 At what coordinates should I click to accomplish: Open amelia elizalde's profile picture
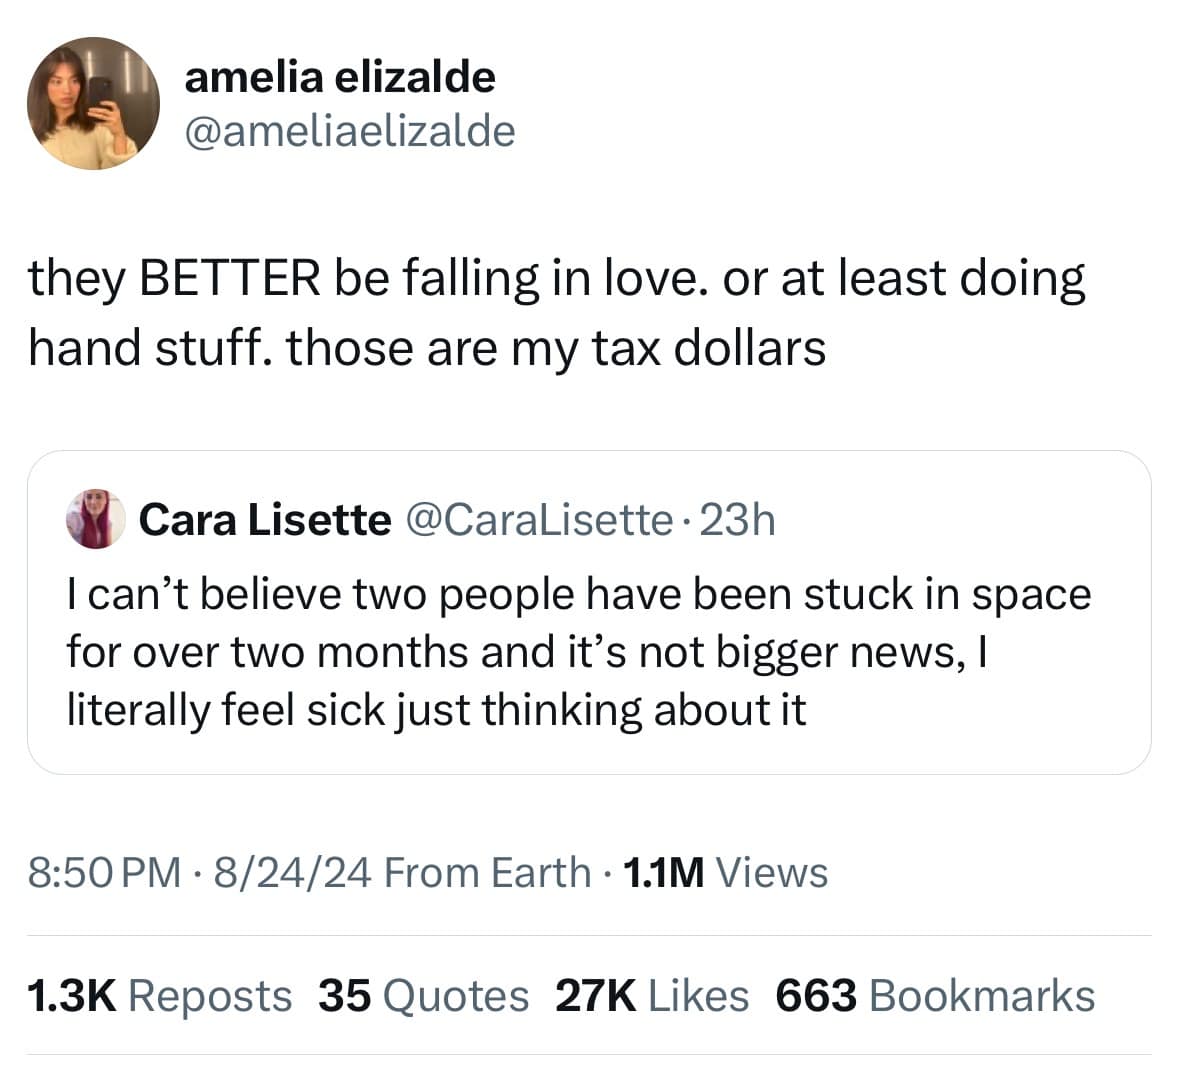pos(93,104)
